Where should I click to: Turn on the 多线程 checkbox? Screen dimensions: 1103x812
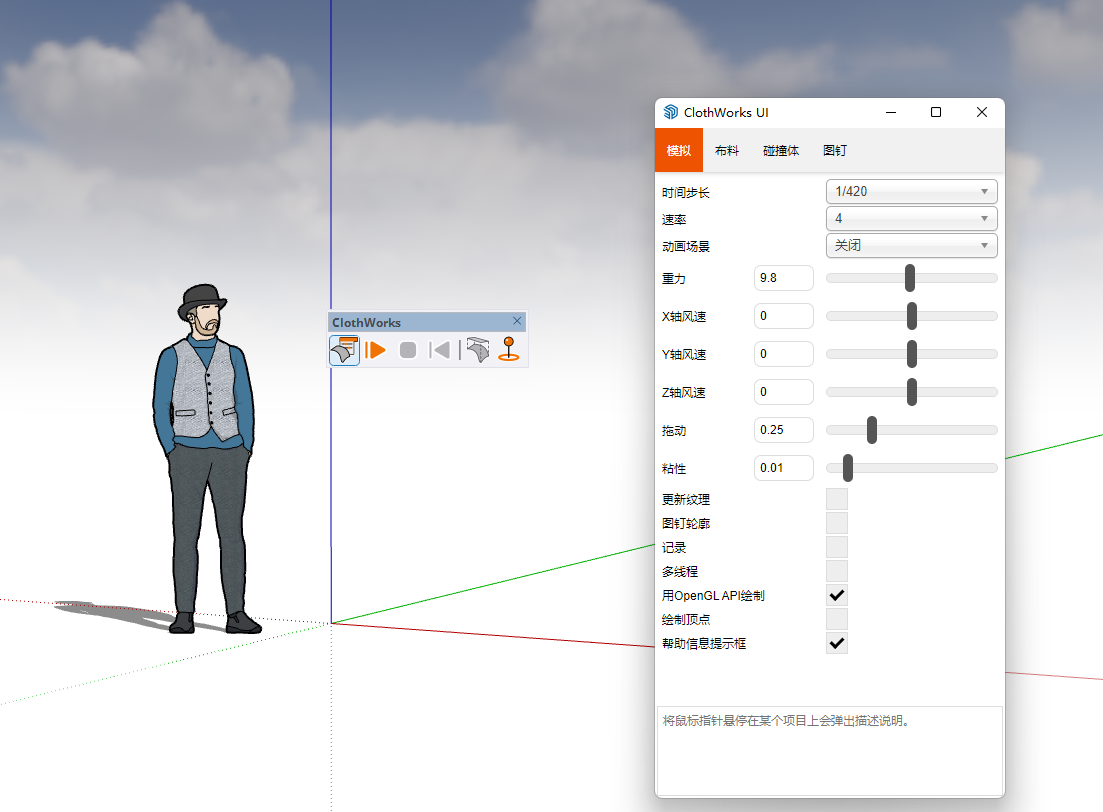(837, 571)
